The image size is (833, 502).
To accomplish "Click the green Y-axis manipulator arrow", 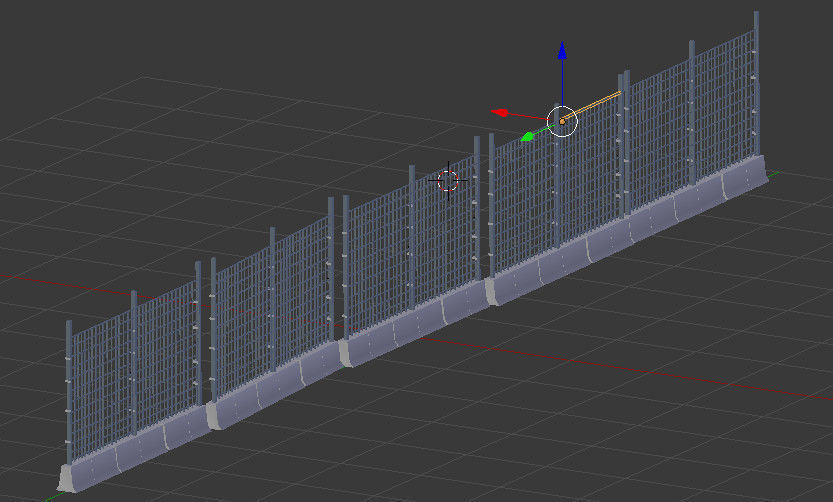I will click(528, 137).
